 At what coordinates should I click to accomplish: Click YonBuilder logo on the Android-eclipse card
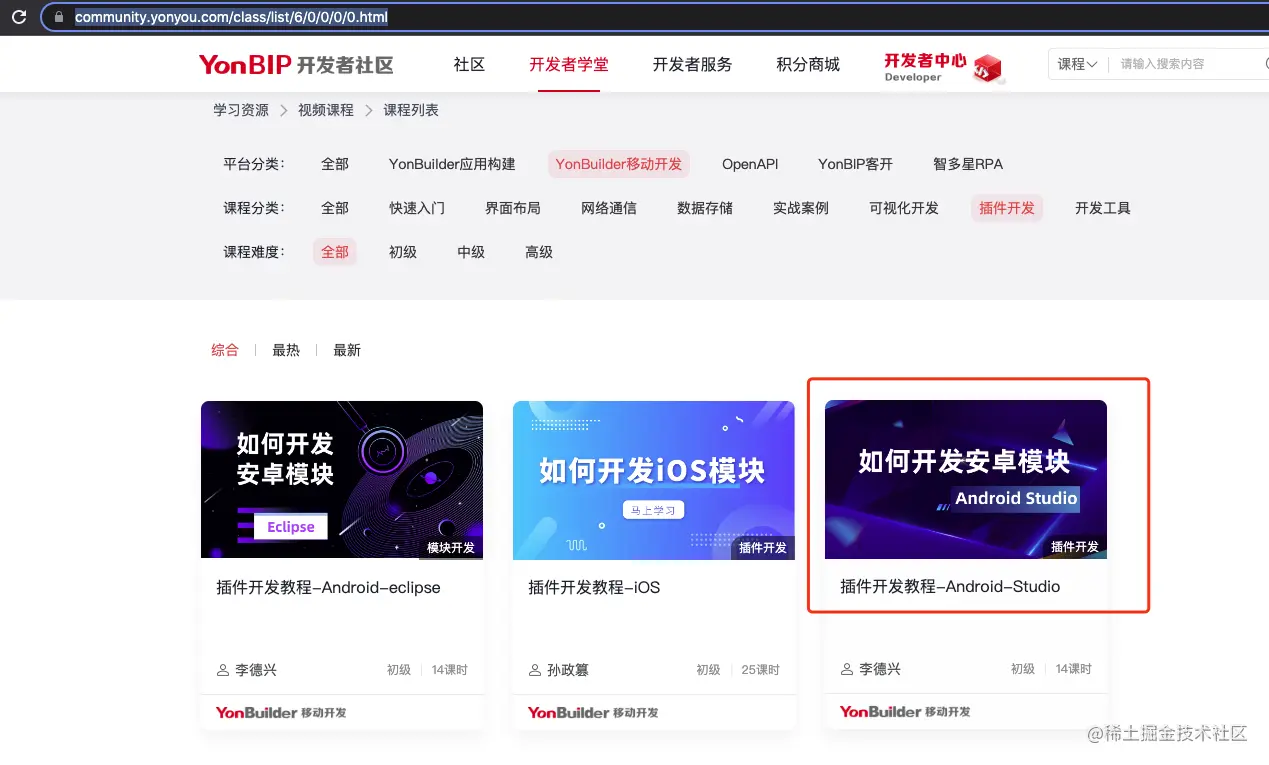coord(281,712)
